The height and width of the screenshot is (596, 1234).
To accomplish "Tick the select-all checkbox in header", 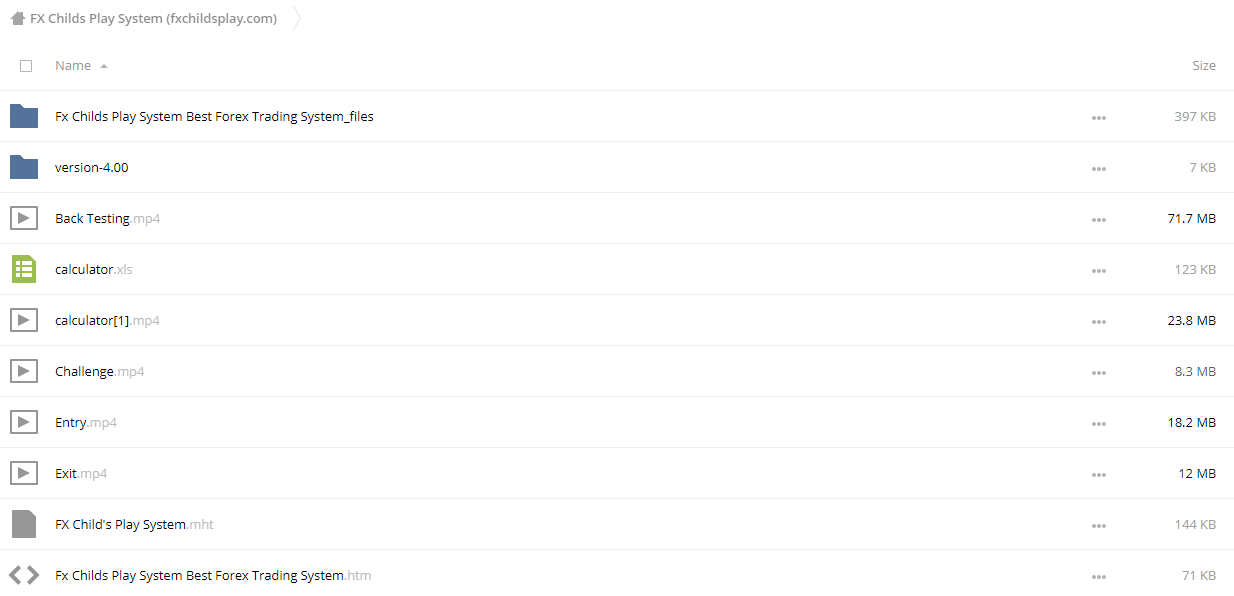I will click(26, 66).
